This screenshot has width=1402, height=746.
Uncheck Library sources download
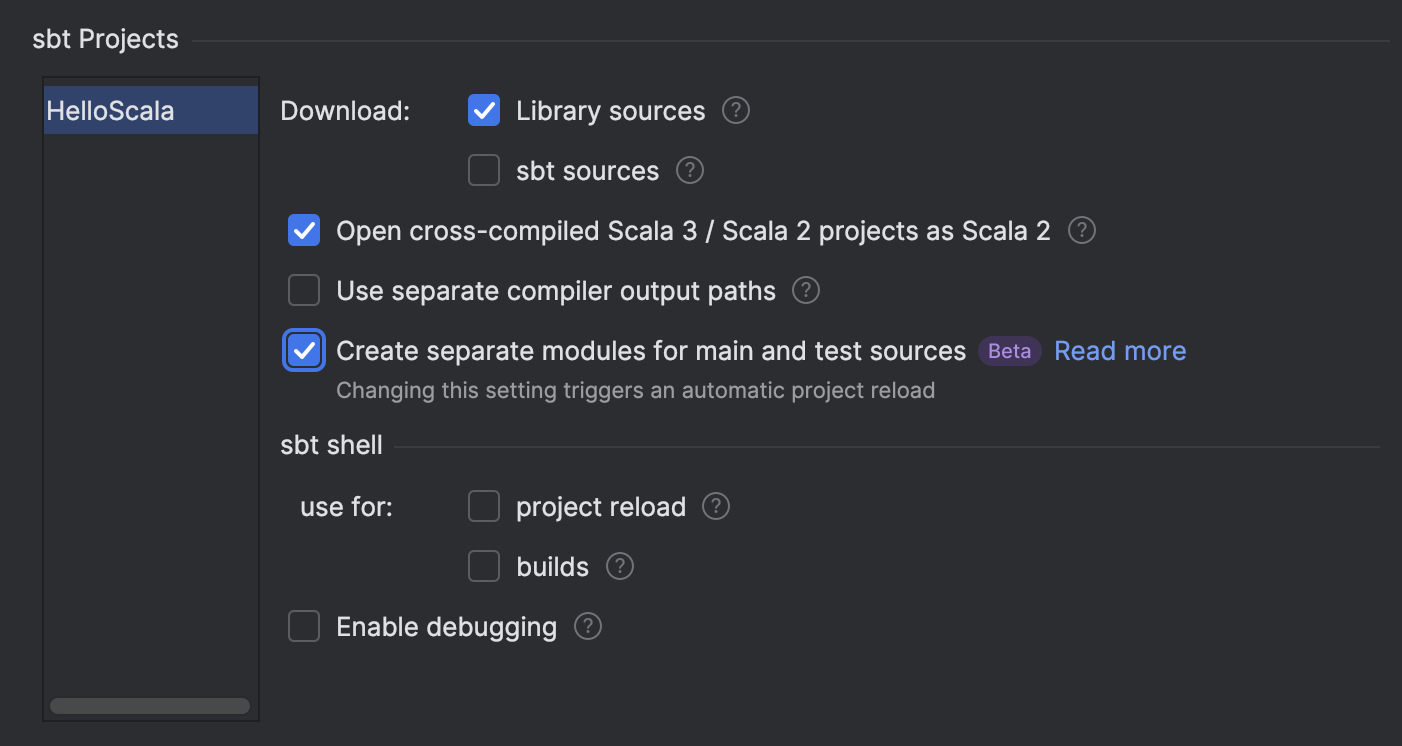point(484,110)
